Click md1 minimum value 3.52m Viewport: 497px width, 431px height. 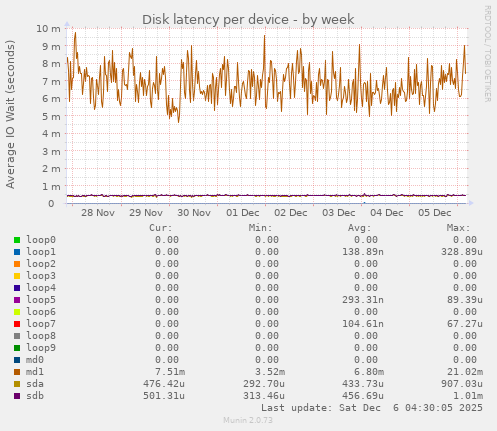(270, 372)
